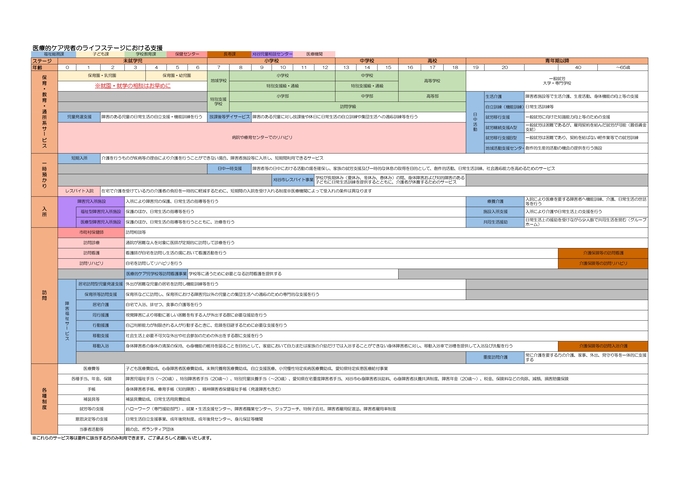Screen dimensions: 690x488
Task: Select the orange 保育課 legend swatch
Action: pos(230,54)
